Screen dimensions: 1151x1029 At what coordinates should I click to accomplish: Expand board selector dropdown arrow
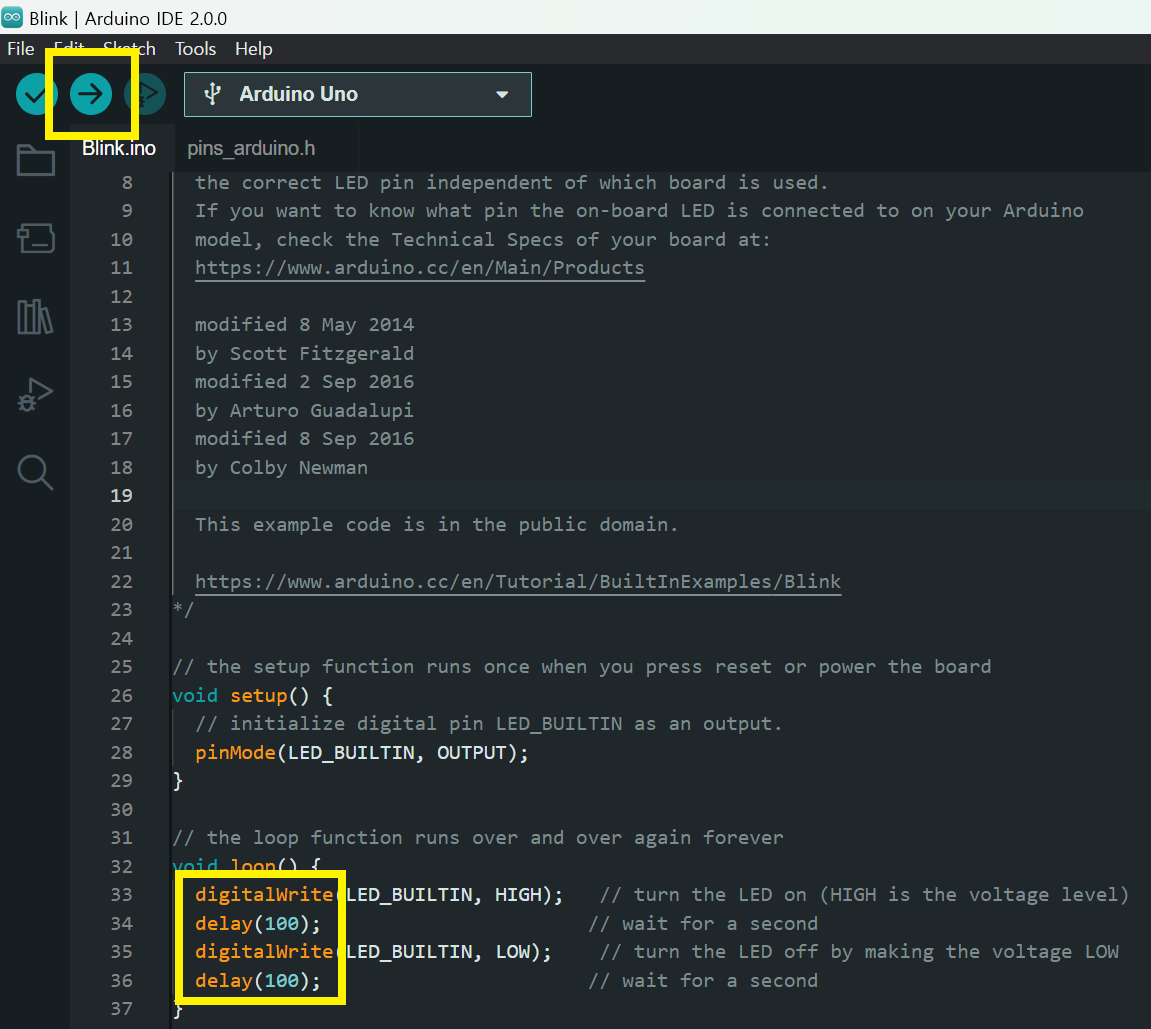pyautogui.click(x=502, y=94)
